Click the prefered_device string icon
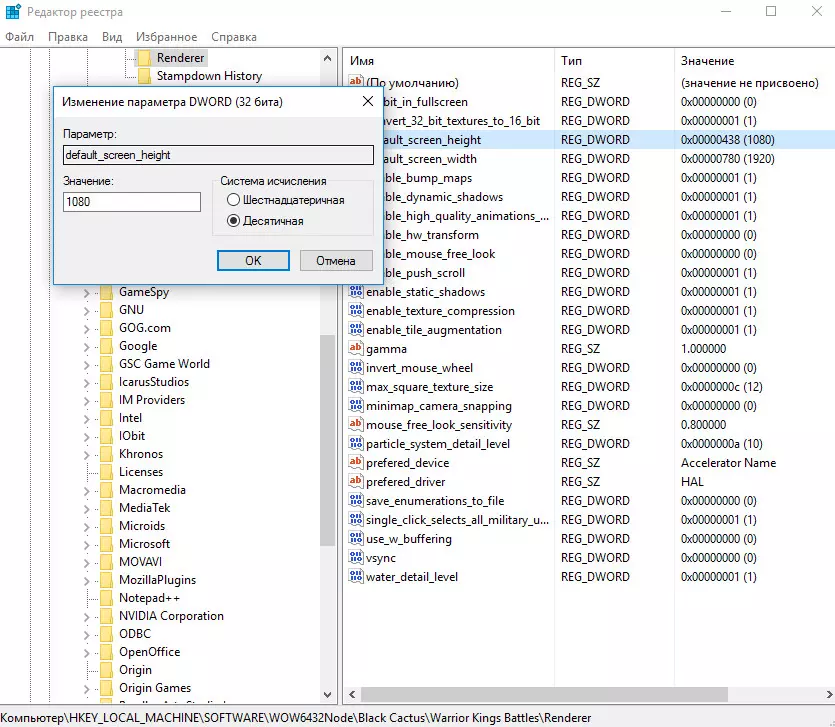 coord(356,462)
